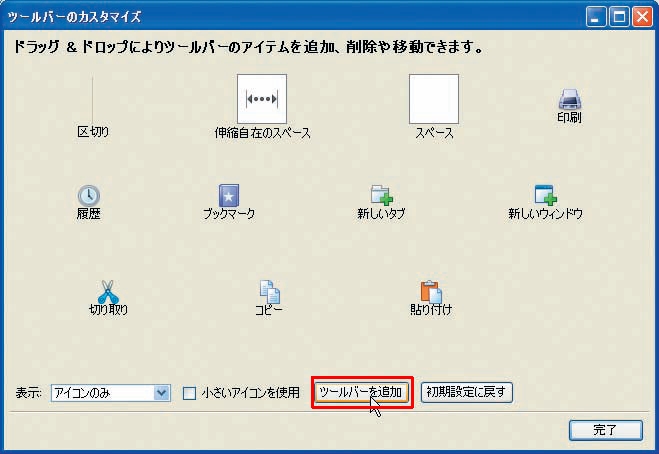Click the 切り取り scissors icon
Screen dimensions: 659x454
pyautogui.click(x=108, y=292)
